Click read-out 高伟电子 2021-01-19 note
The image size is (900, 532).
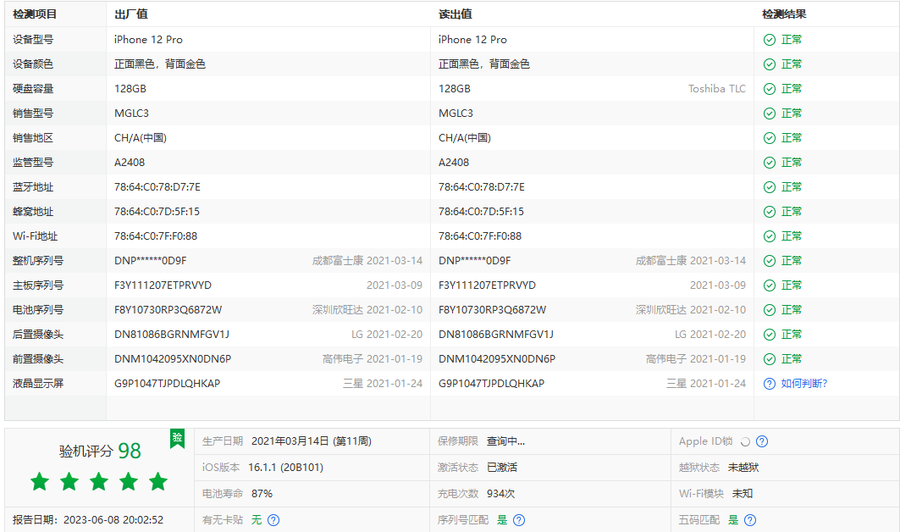[696, 359]
